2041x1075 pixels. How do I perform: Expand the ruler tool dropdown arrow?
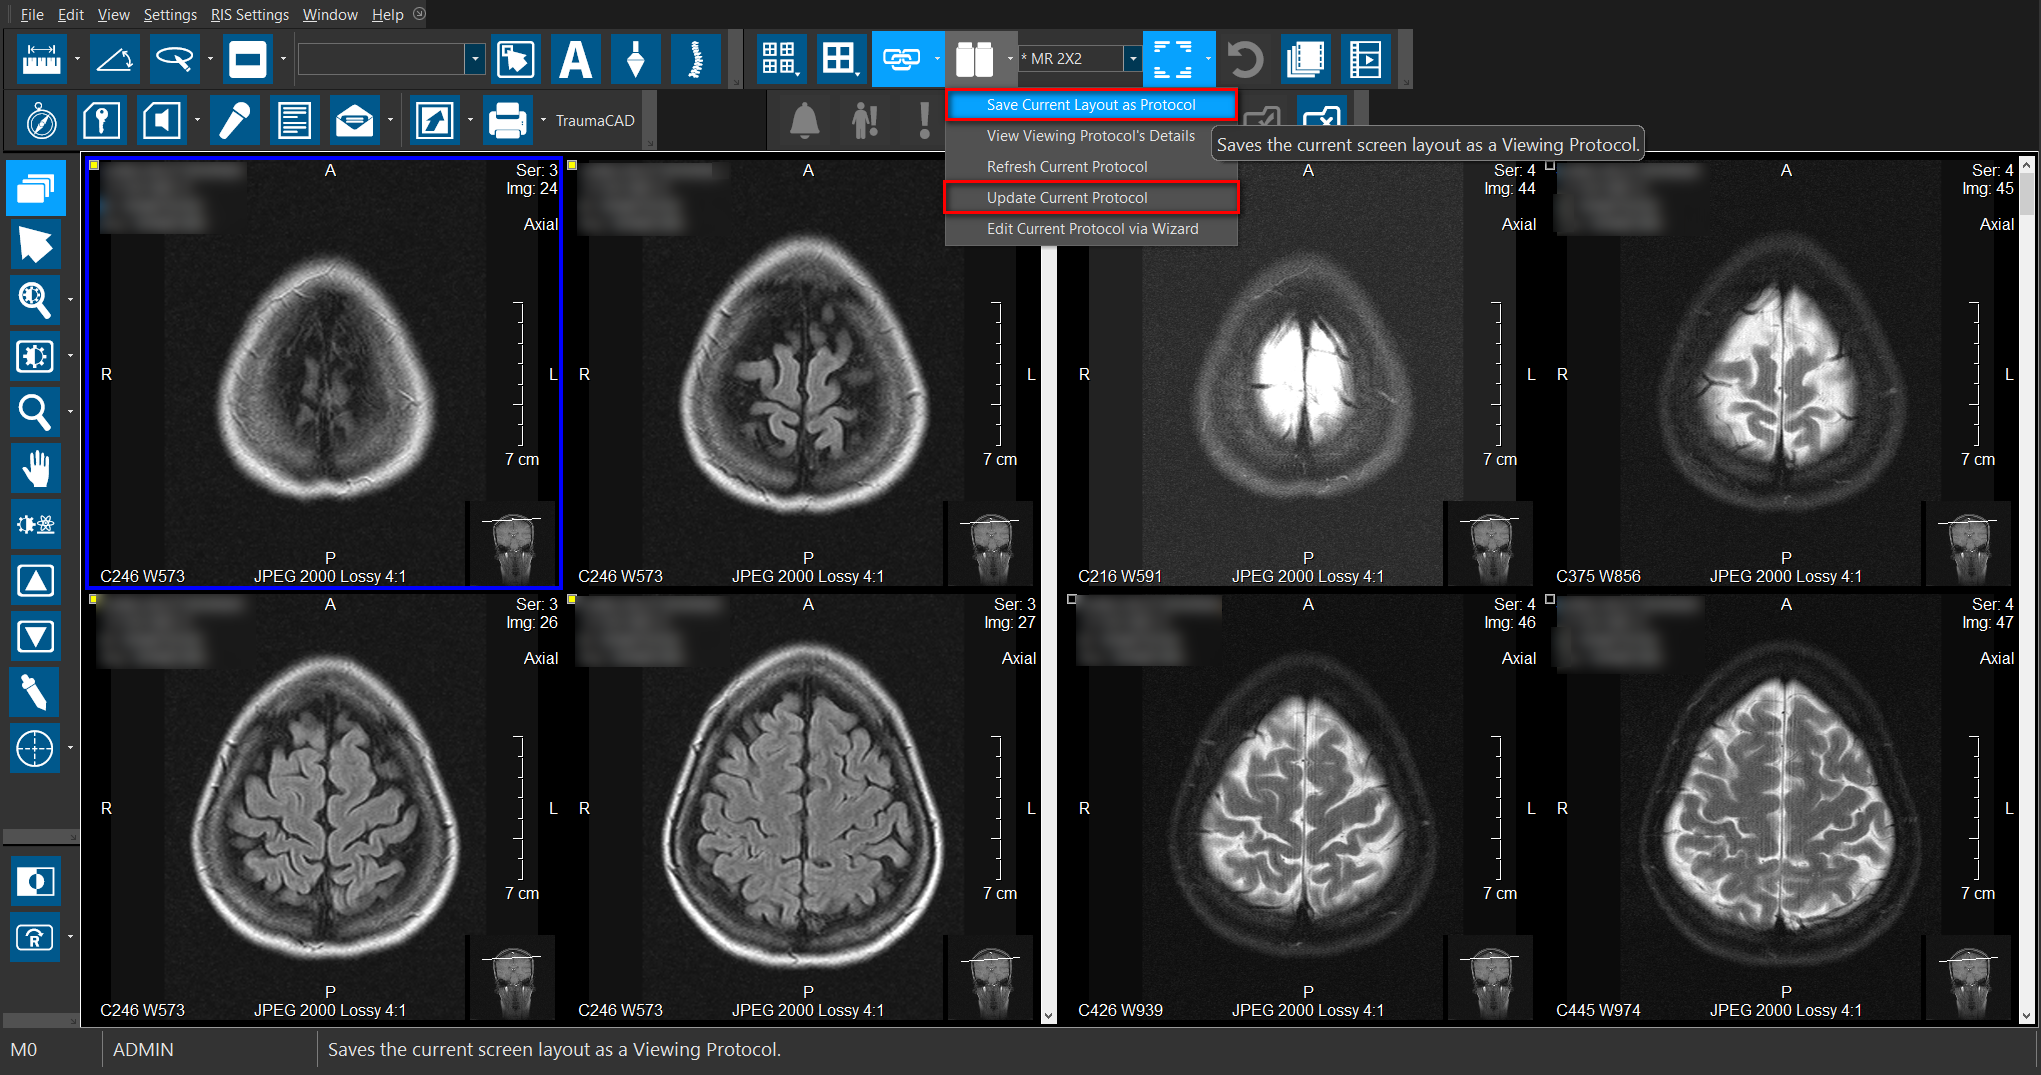point(77,60)
